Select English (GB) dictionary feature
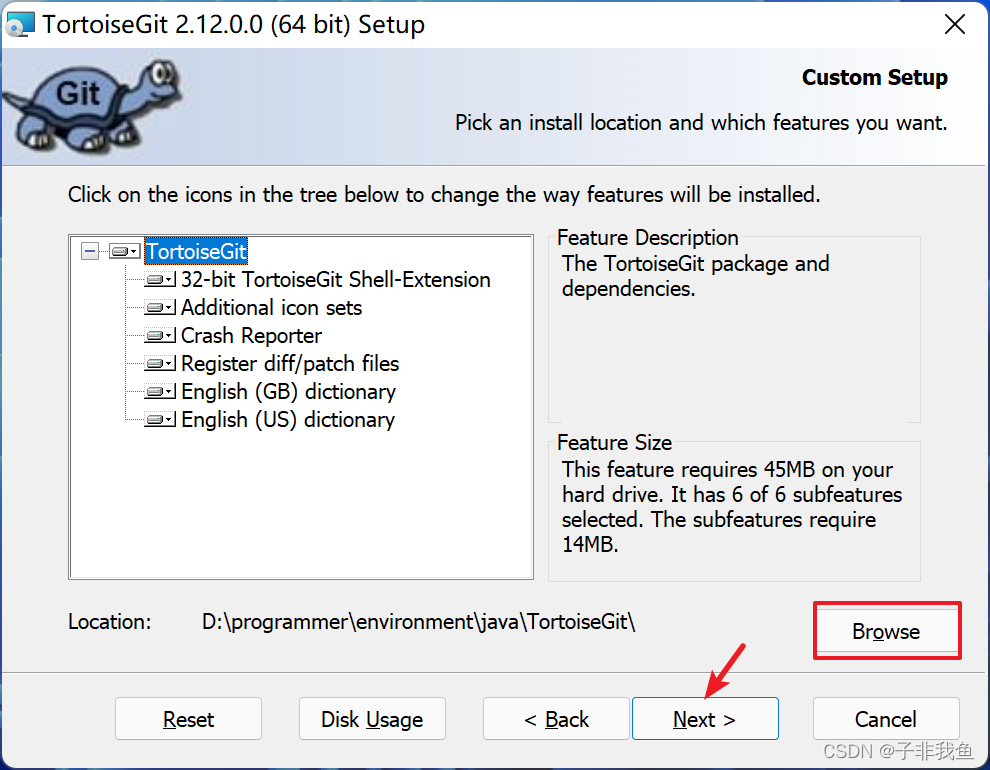 click(x=289, y=392)
